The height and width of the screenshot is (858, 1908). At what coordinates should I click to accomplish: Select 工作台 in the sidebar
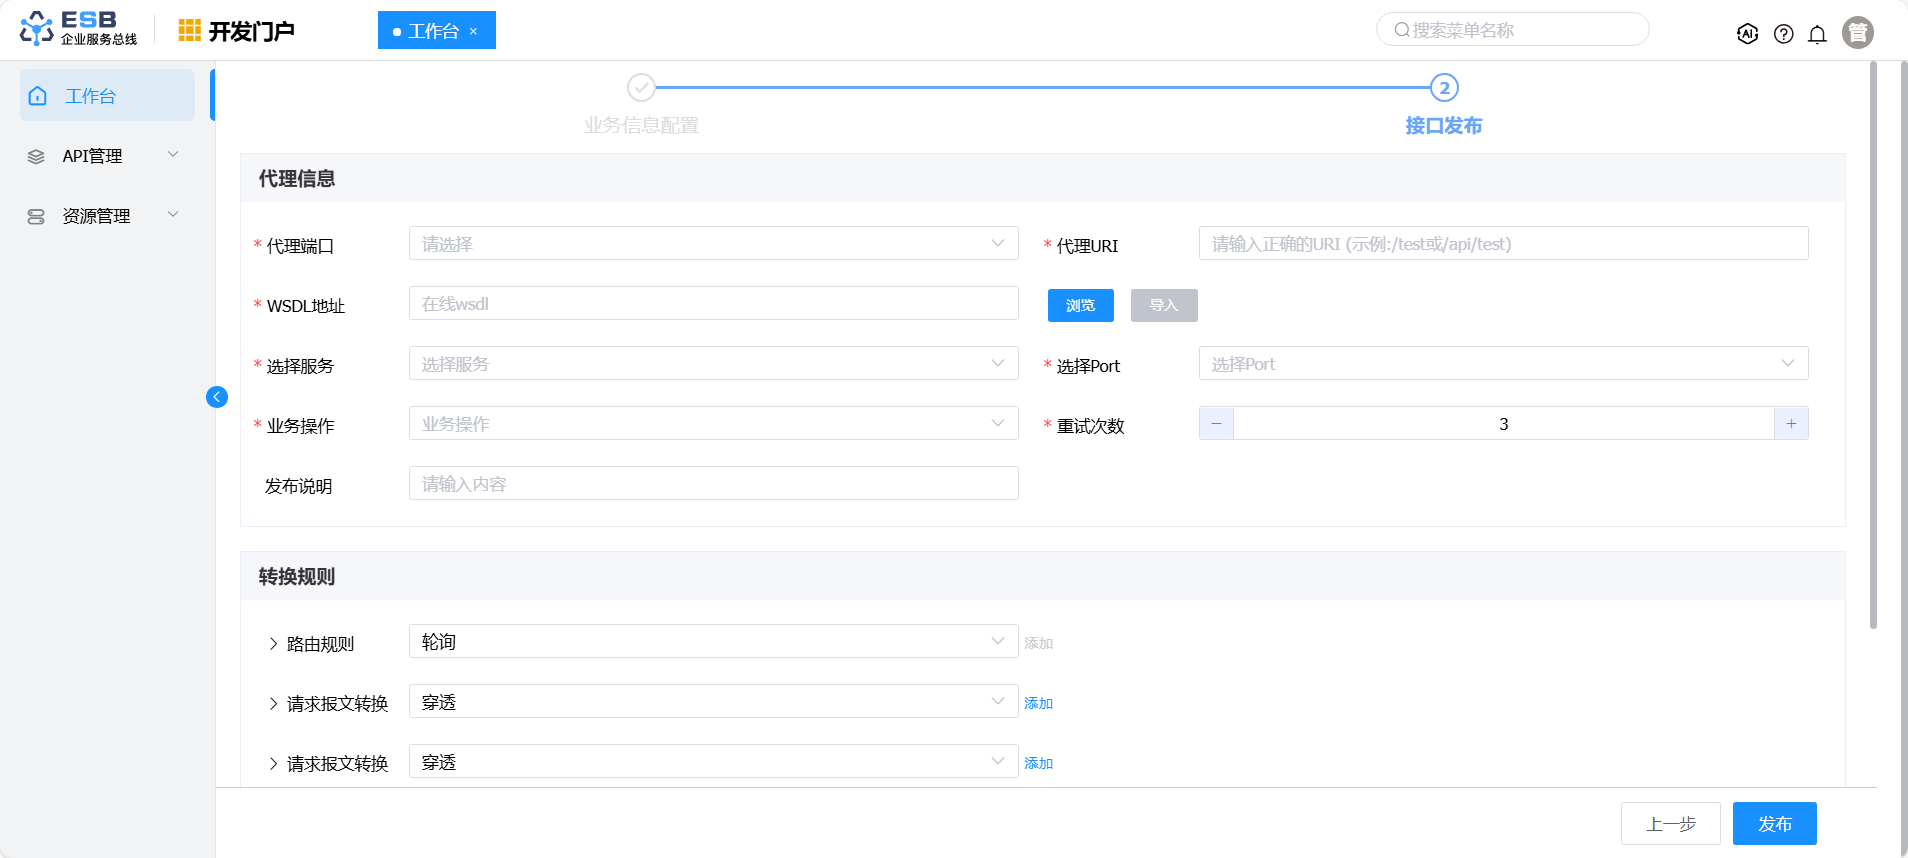point(107,96)
